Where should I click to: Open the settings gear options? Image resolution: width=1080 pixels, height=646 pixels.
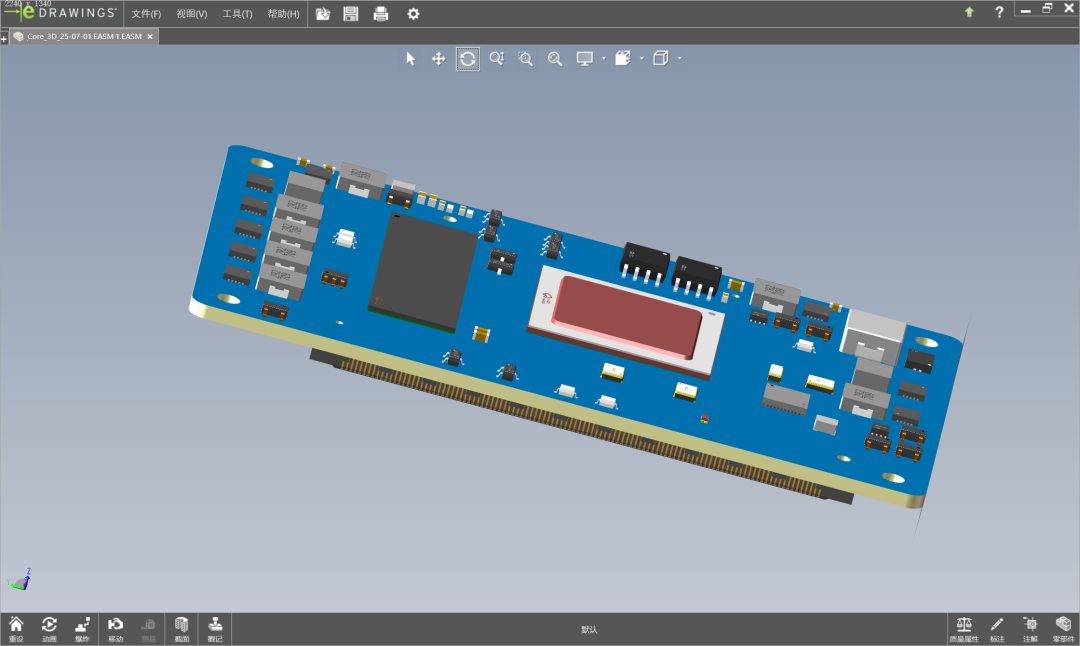(413, 14)
